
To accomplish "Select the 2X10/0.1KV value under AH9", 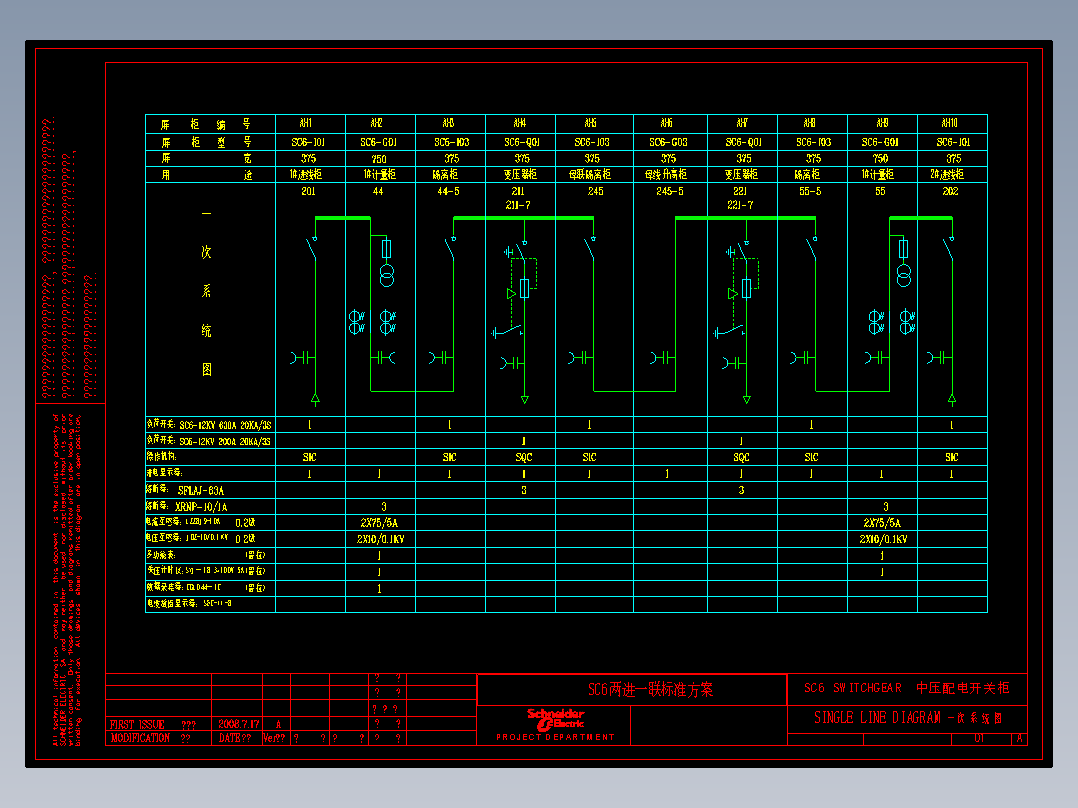I will [883, 539].
